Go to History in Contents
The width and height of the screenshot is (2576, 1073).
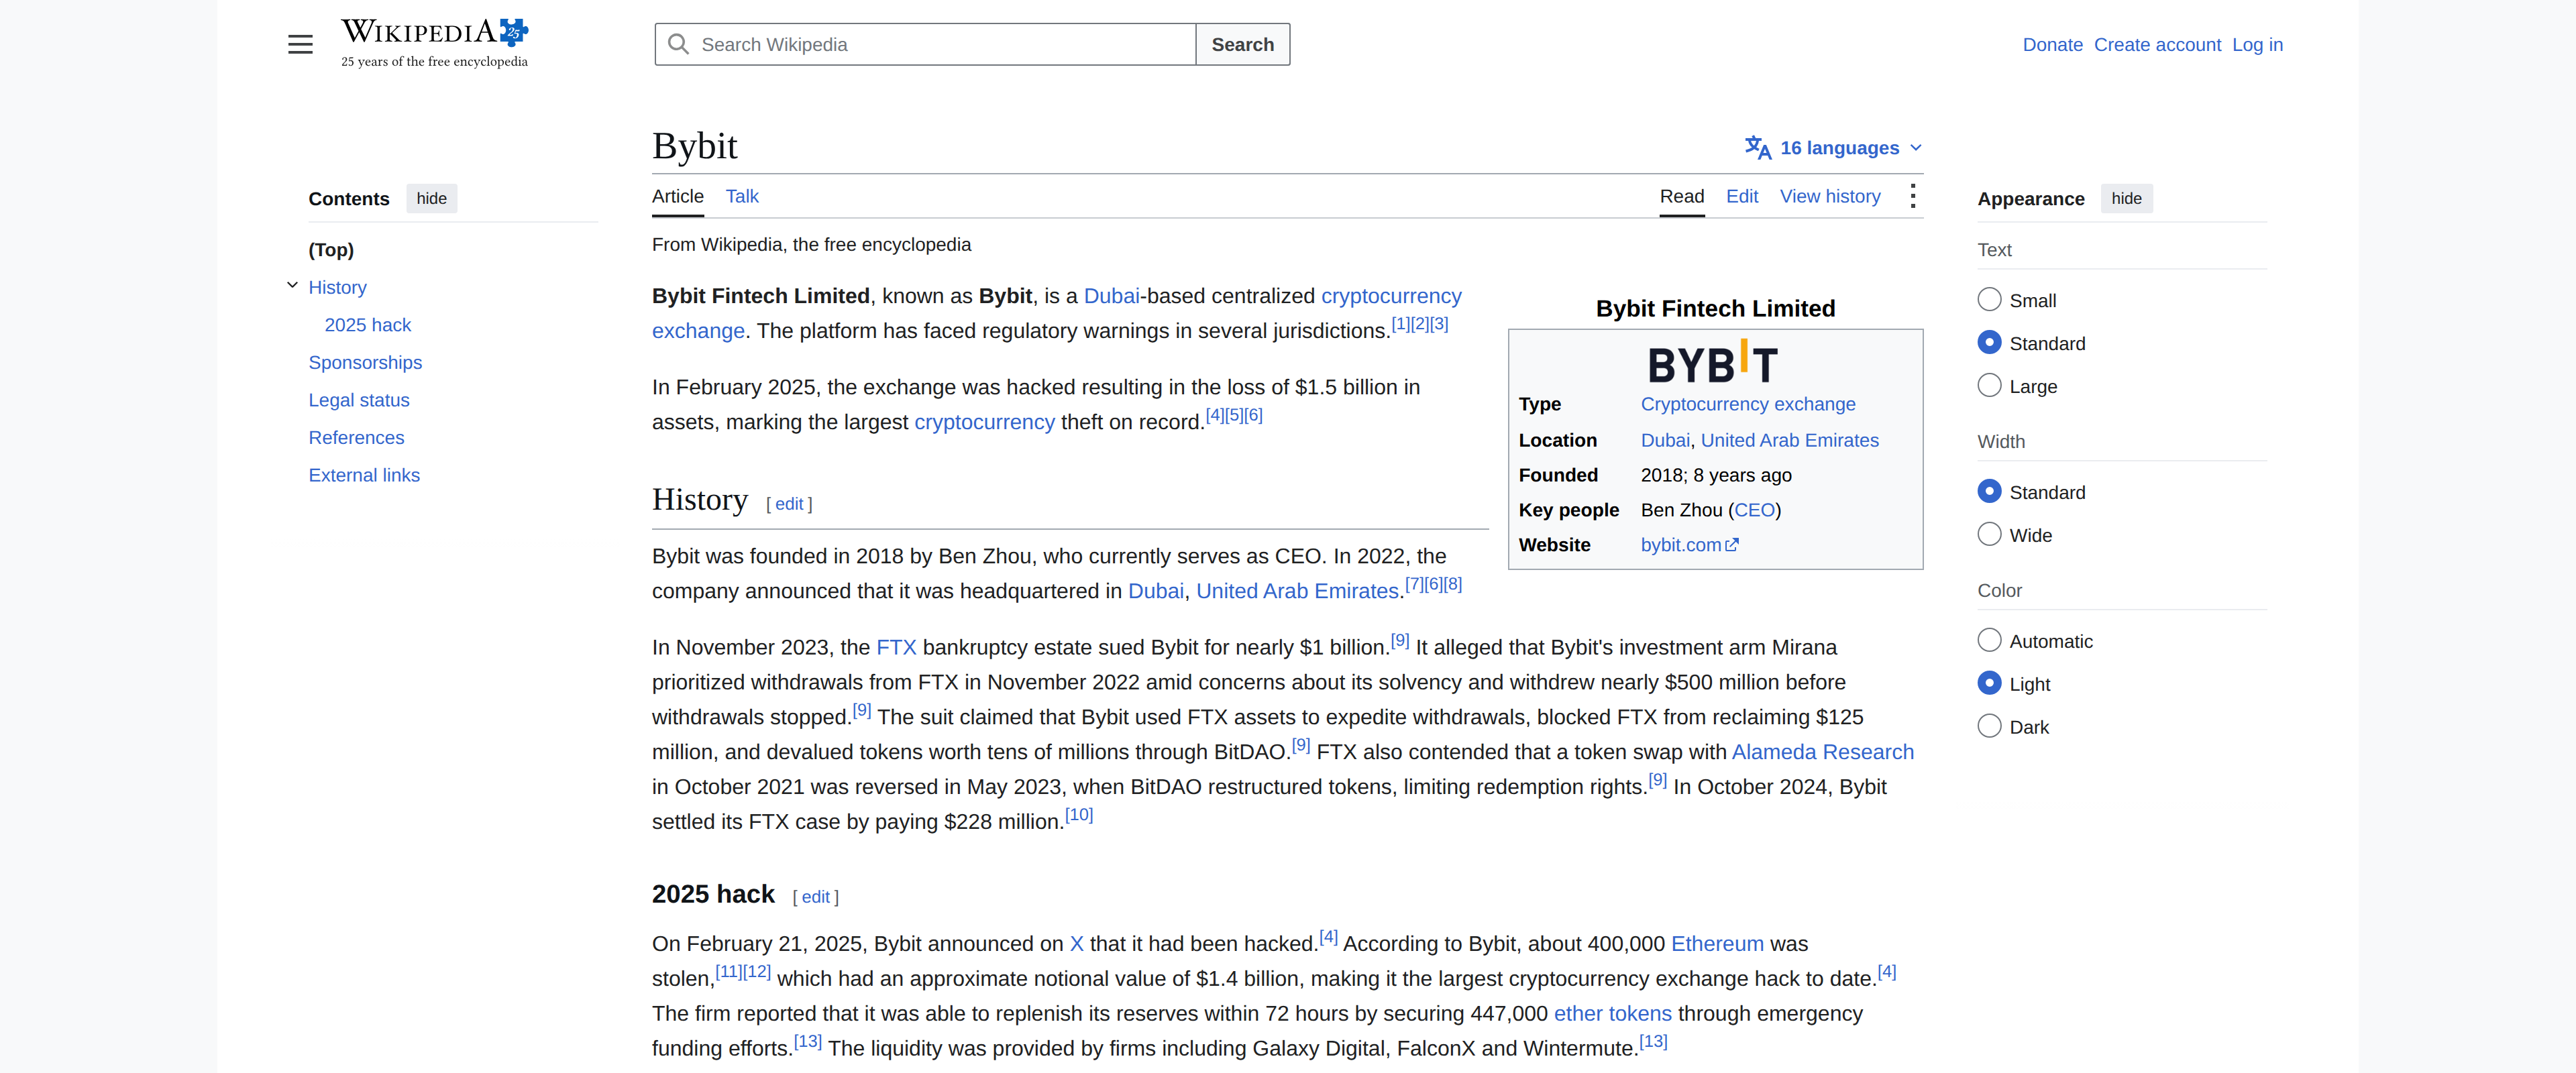(x=337, y=288)
